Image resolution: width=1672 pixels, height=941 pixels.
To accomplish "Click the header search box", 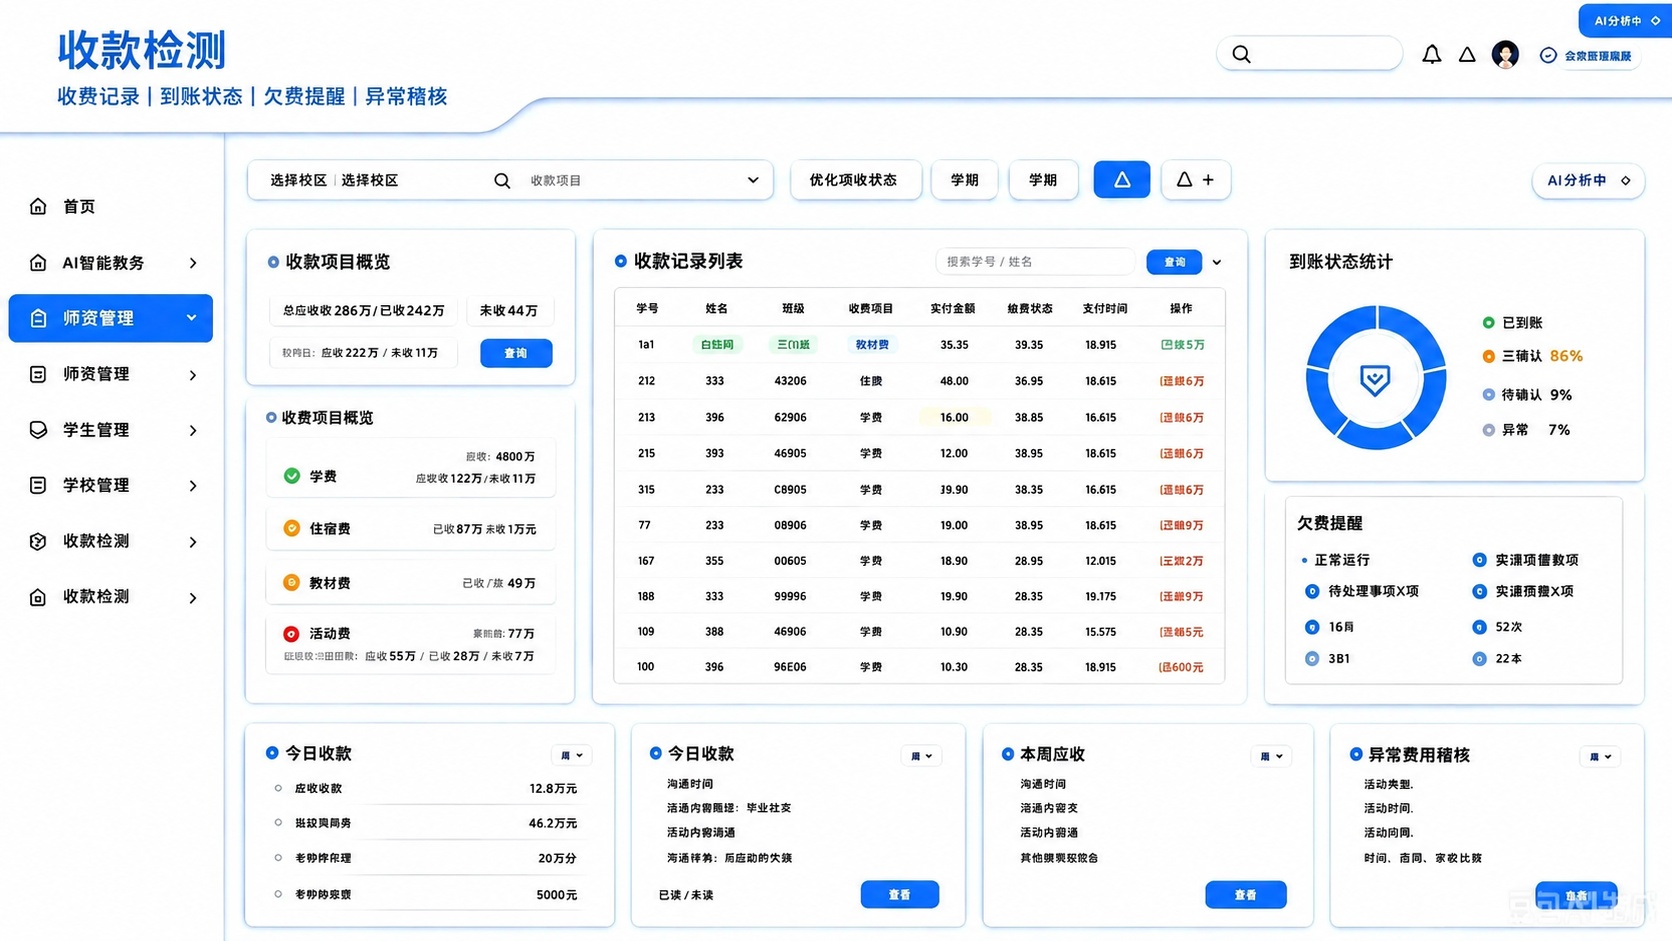I will (1309, 54).
